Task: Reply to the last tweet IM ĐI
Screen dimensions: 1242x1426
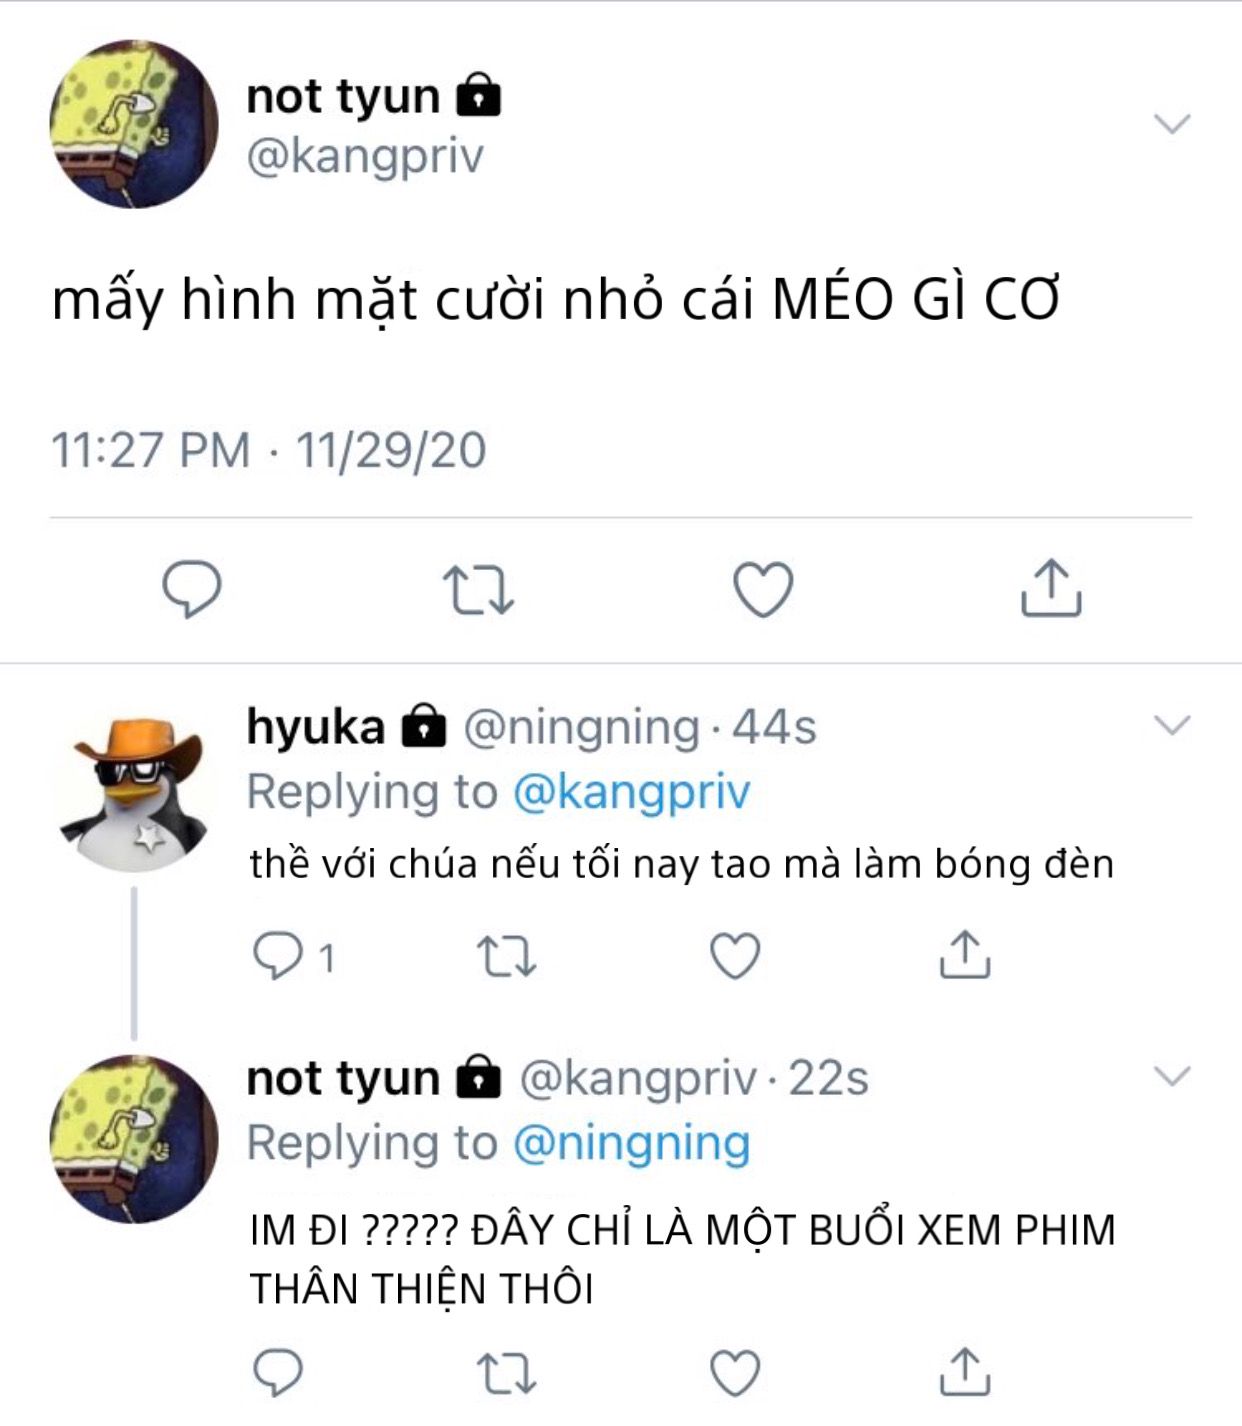Action: 278,1372
